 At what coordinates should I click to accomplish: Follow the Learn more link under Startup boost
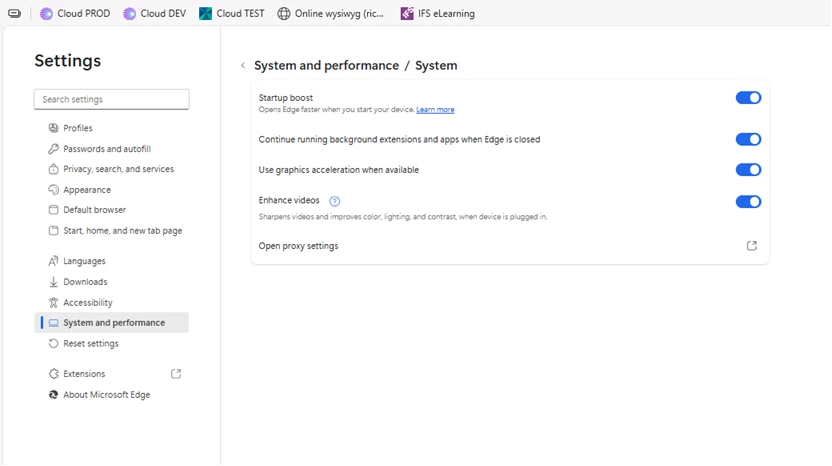click(435, 110)
